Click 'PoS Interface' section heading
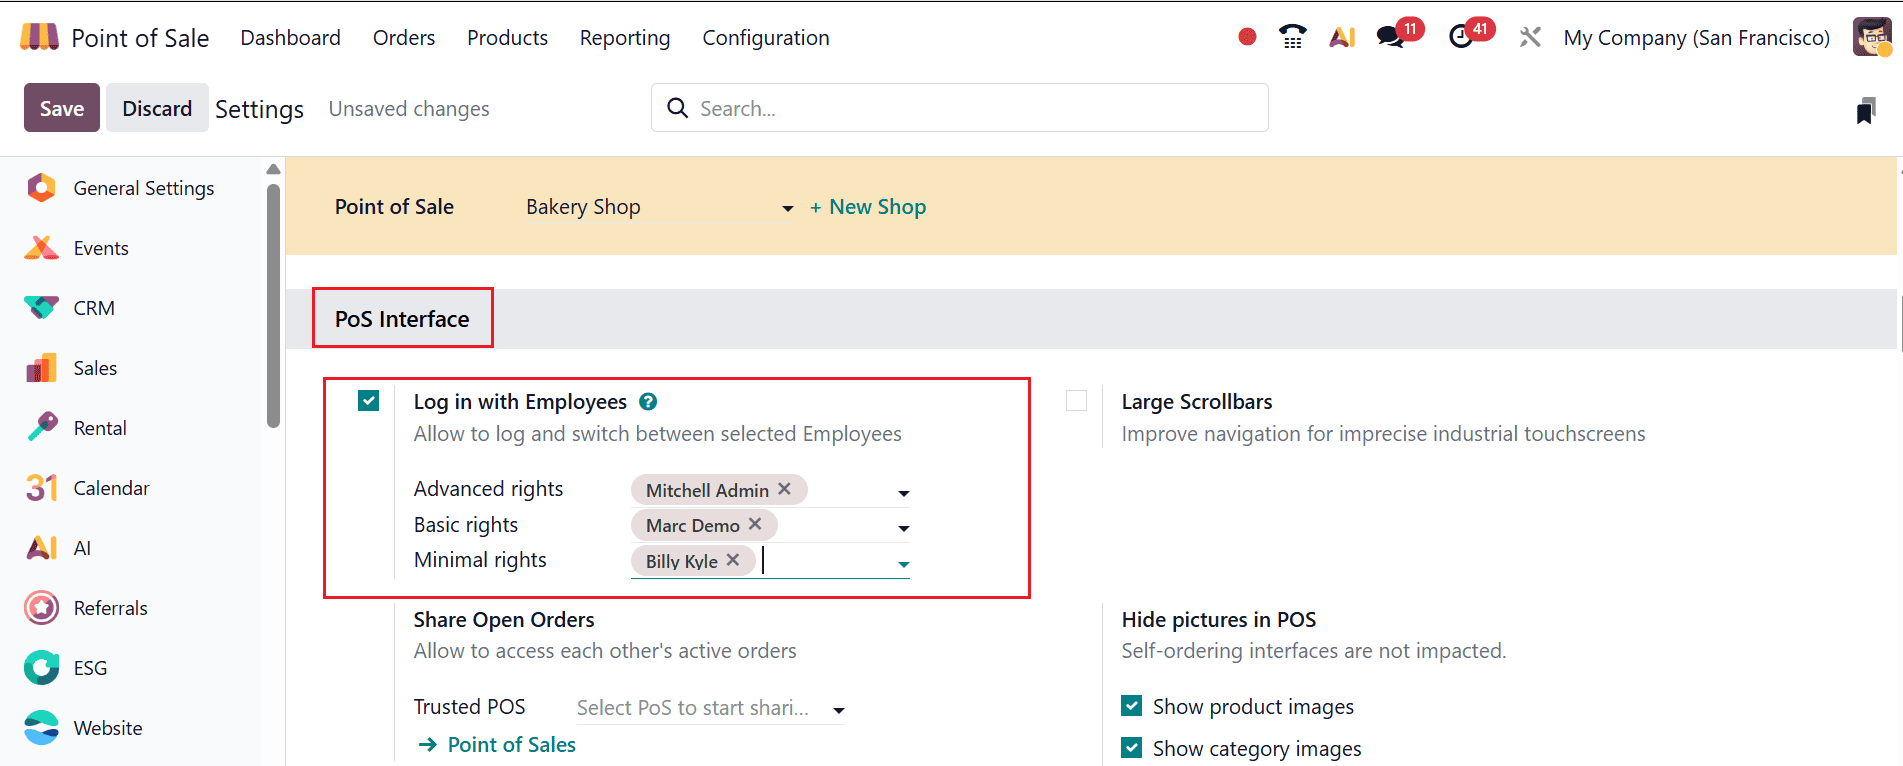This screenshot has height=766, width=1903. (402, 319)
